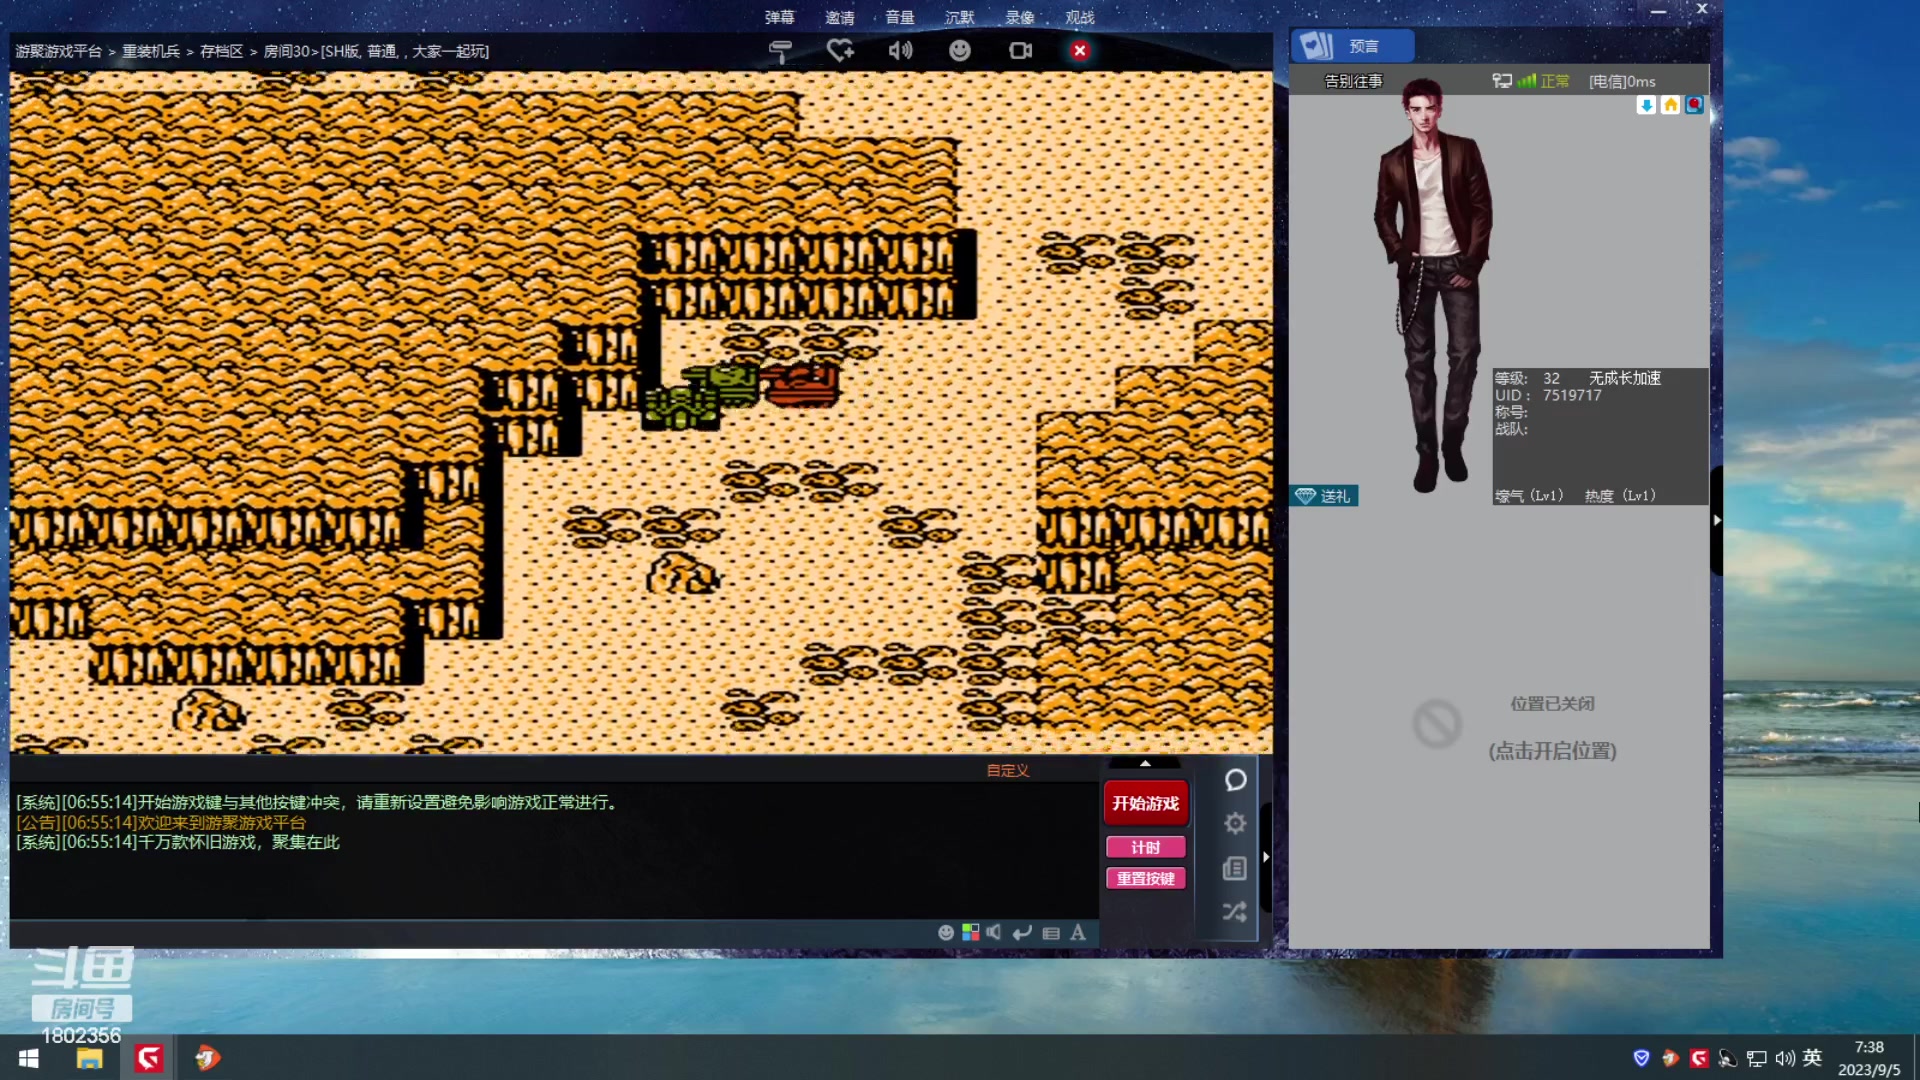Click the chat message input area

click(x=470, y=933)
